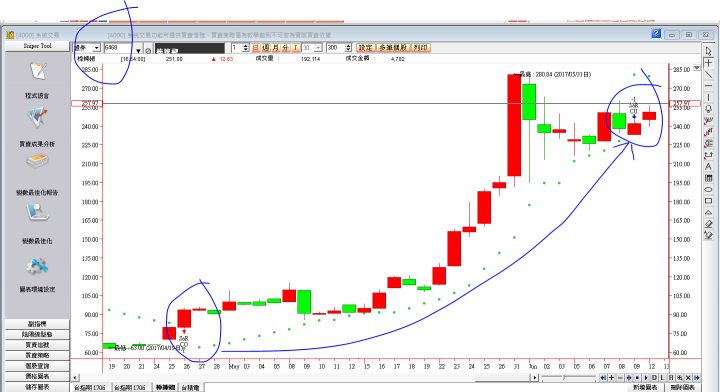Click the 'D' button in bottom toolbar
This screenshot has height=392, width=720.
654,378
